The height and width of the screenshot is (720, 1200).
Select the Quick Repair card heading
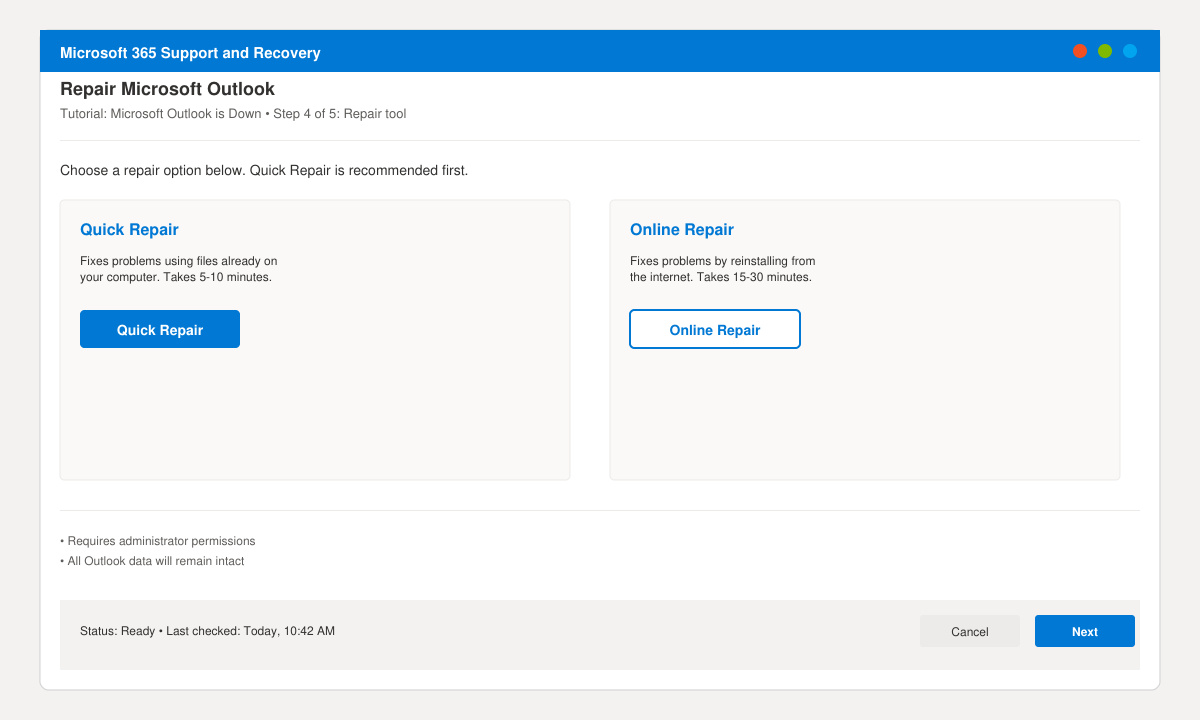[x=129, y=229]
